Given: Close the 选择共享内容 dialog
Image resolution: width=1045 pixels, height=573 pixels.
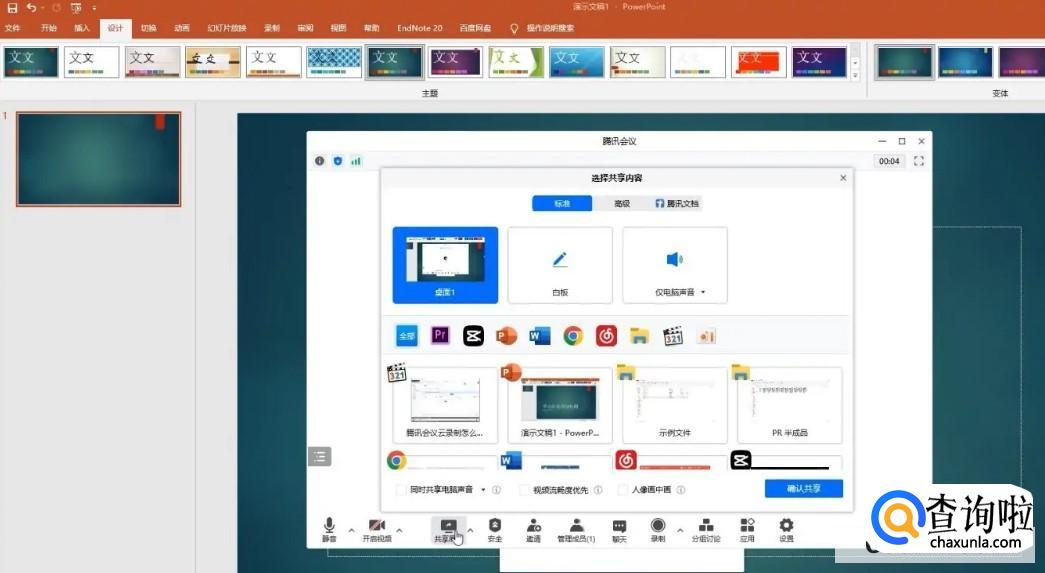Looking at the screenshot, I should pyautogui.click(x=843, y=178).
